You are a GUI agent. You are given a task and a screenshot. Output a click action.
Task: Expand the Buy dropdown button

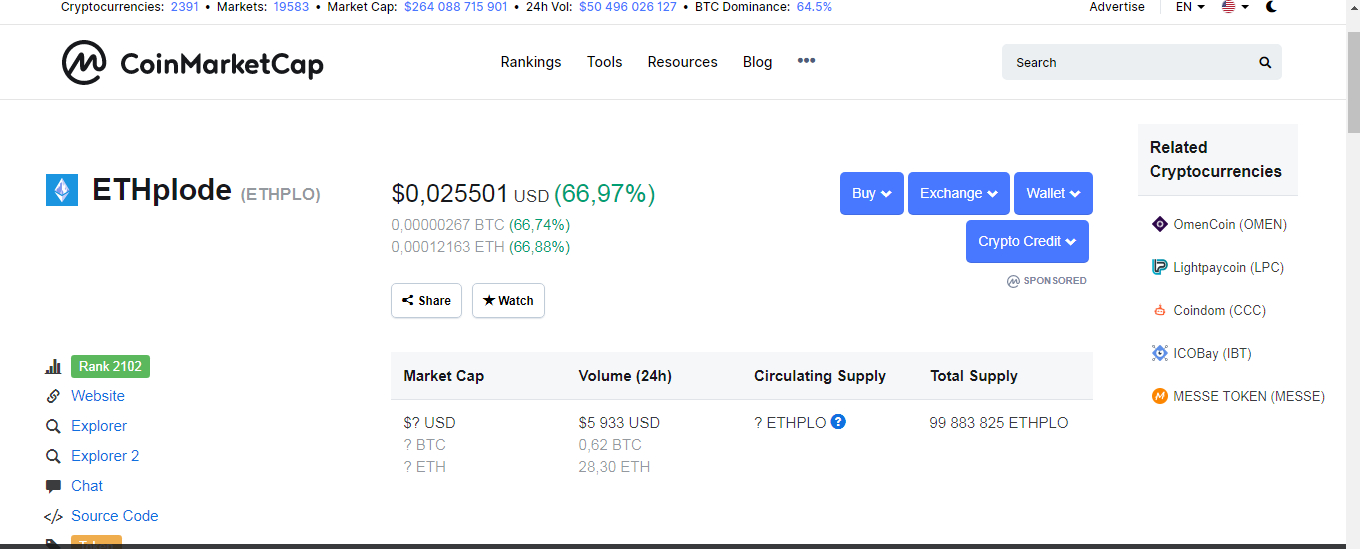(x=872, y=194)
